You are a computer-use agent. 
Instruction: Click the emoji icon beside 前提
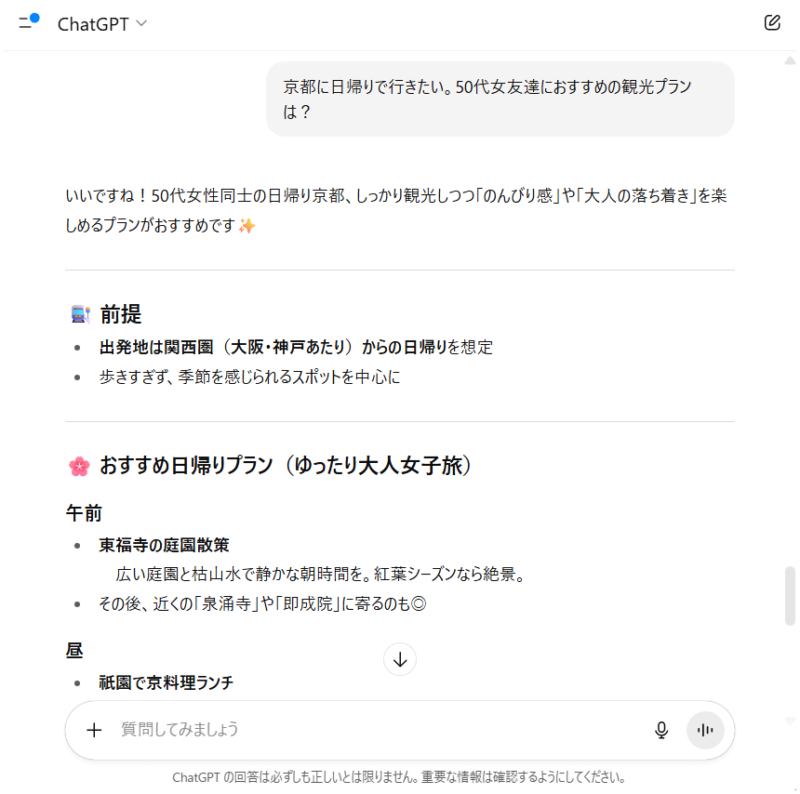(79, 315)
